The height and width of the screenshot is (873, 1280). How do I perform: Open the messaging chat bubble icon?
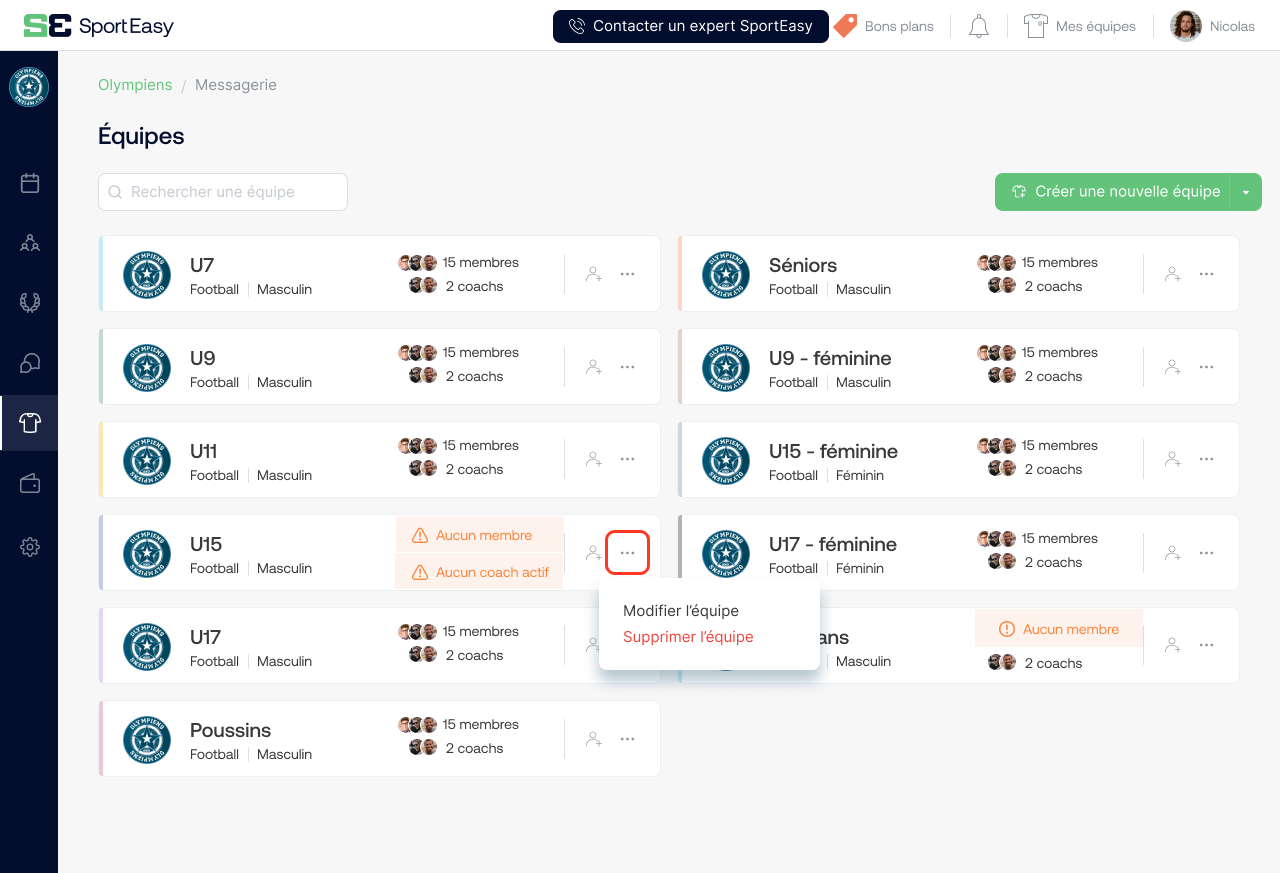pyautogui.click(x=29, y=362)
